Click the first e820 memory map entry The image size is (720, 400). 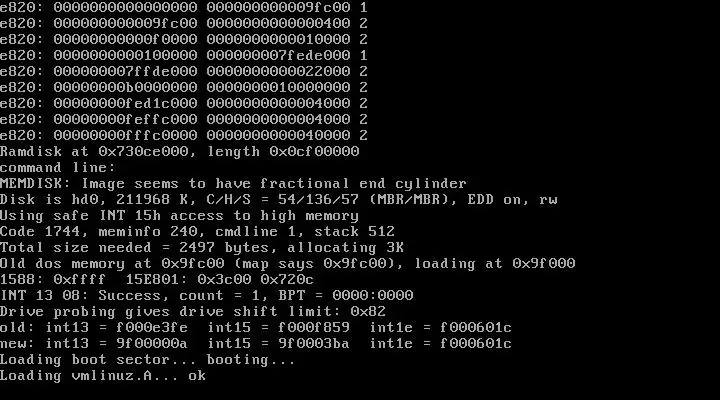pos(184,7)
